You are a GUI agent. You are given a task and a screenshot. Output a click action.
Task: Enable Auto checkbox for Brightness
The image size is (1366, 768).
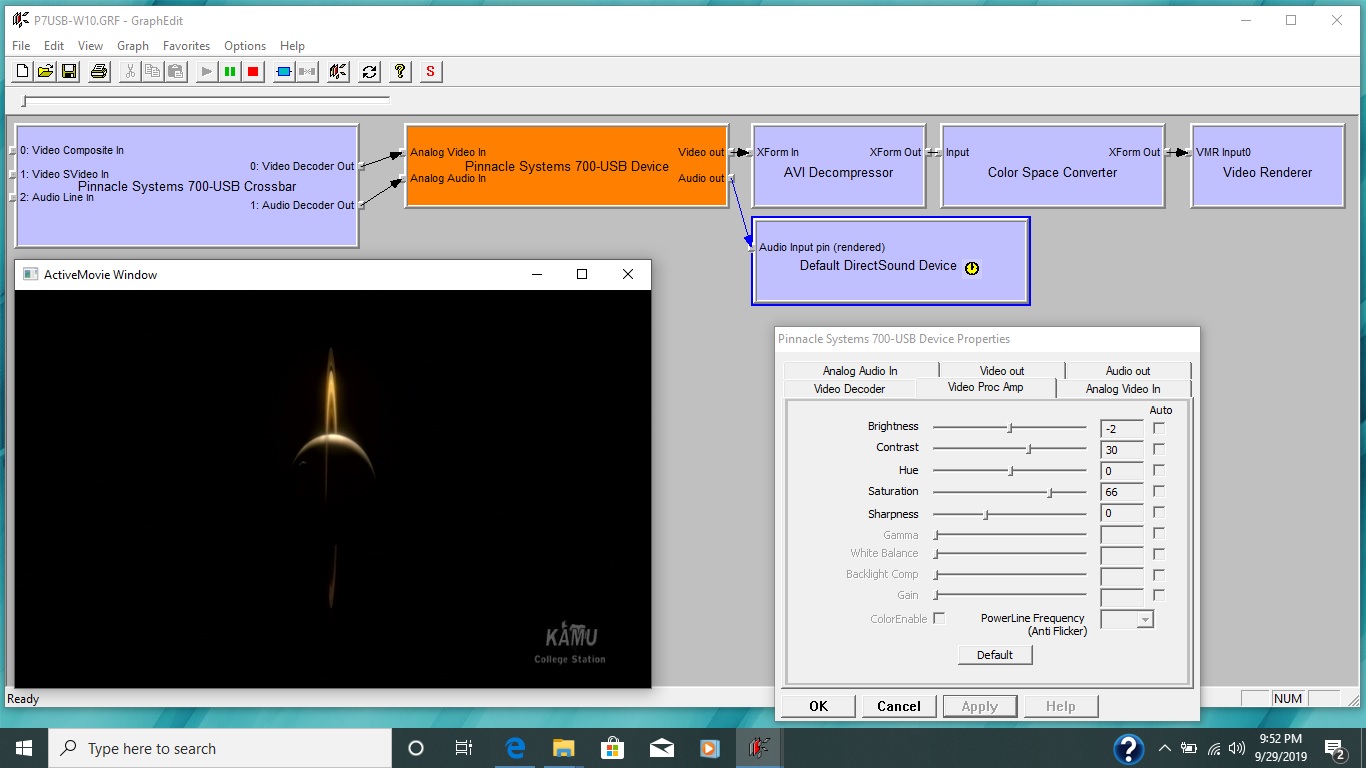[1159, 427]
